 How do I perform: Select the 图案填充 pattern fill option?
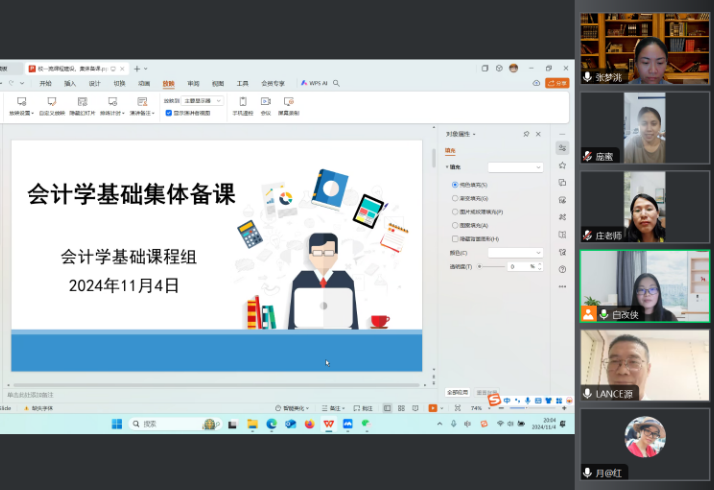tap(455, 225)
